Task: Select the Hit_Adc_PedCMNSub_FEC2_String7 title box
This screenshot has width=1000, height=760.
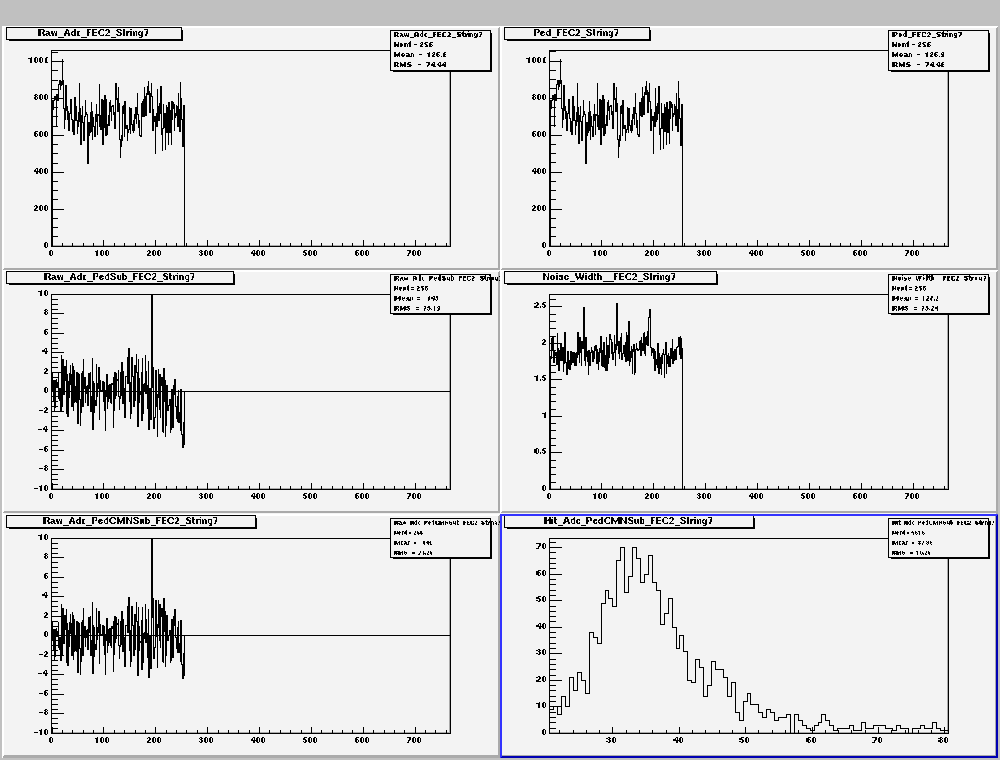Action: pyautogui.click(x=629, y=522)
